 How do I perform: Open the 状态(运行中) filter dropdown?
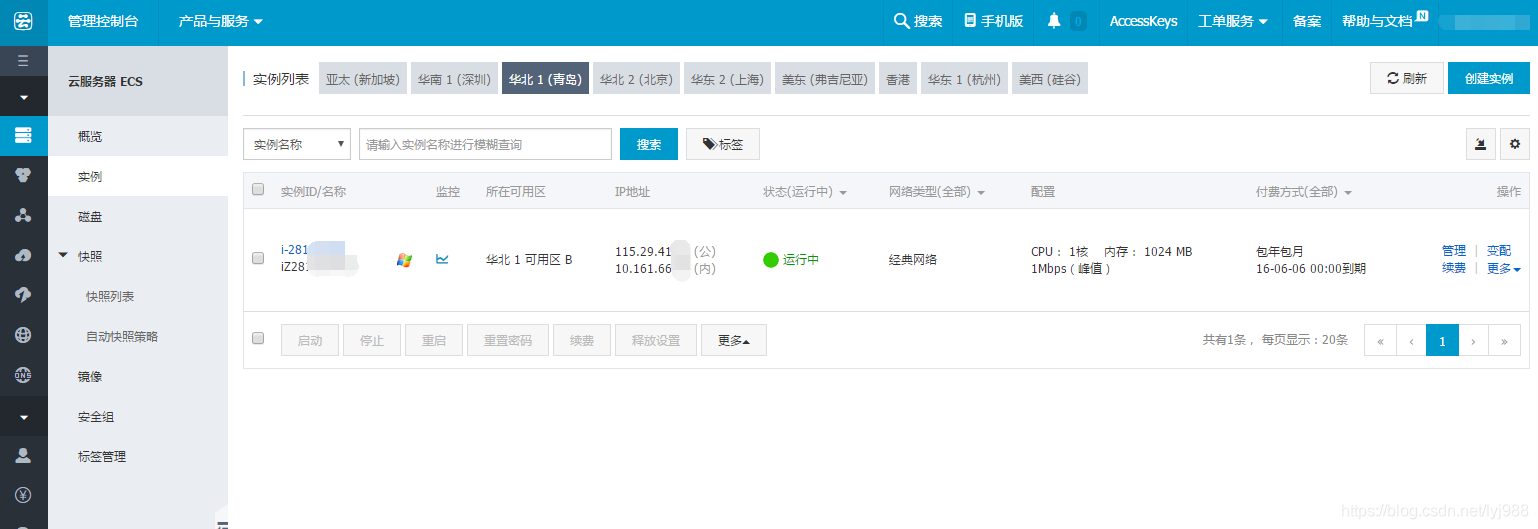pos(805,191)
